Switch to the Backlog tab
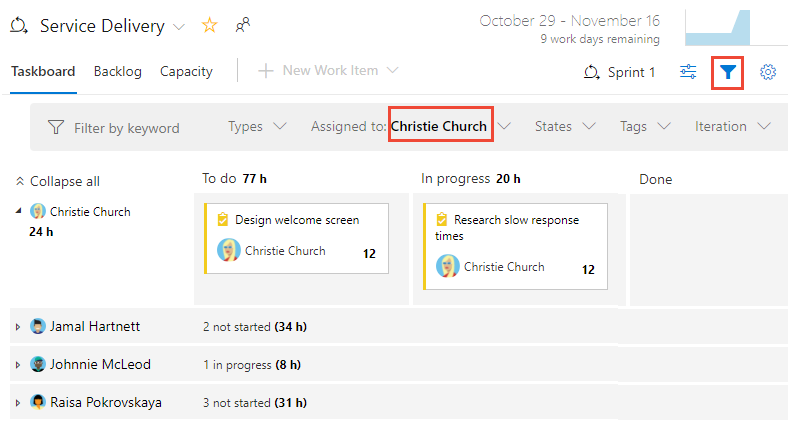Screen dimensions: 788x426 (x=117, y=71)
